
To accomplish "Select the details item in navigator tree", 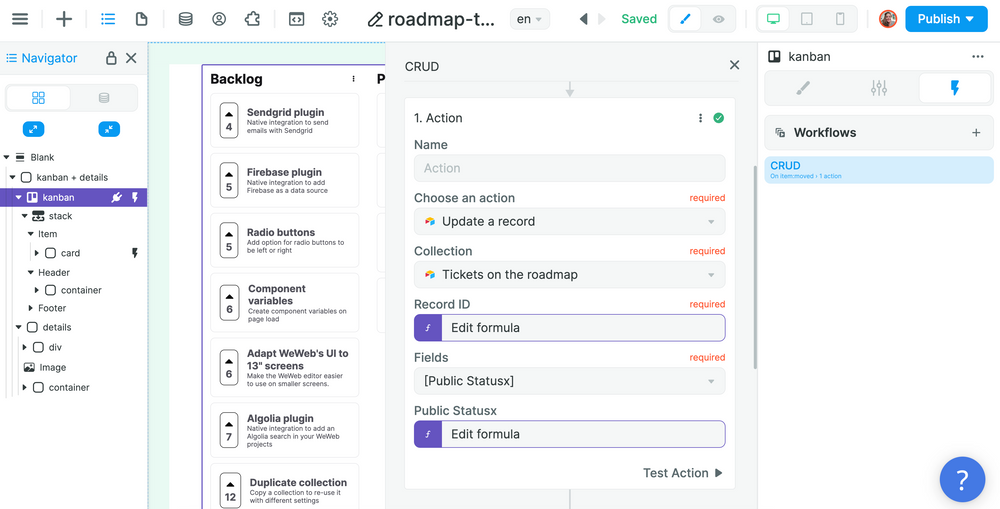I will [x=57, y=327].
